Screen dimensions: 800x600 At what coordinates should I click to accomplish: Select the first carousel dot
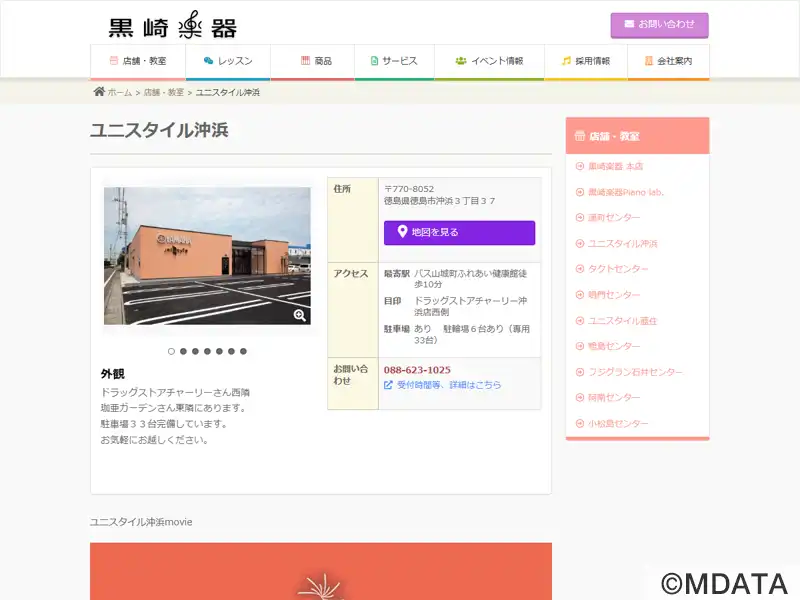[171, 351]
